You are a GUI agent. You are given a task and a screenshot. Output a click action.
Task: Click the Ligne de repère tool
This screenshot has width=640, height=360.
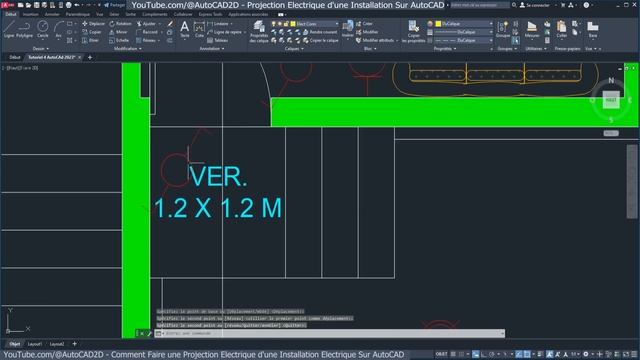pyautogui.click(x=224, y=32)
